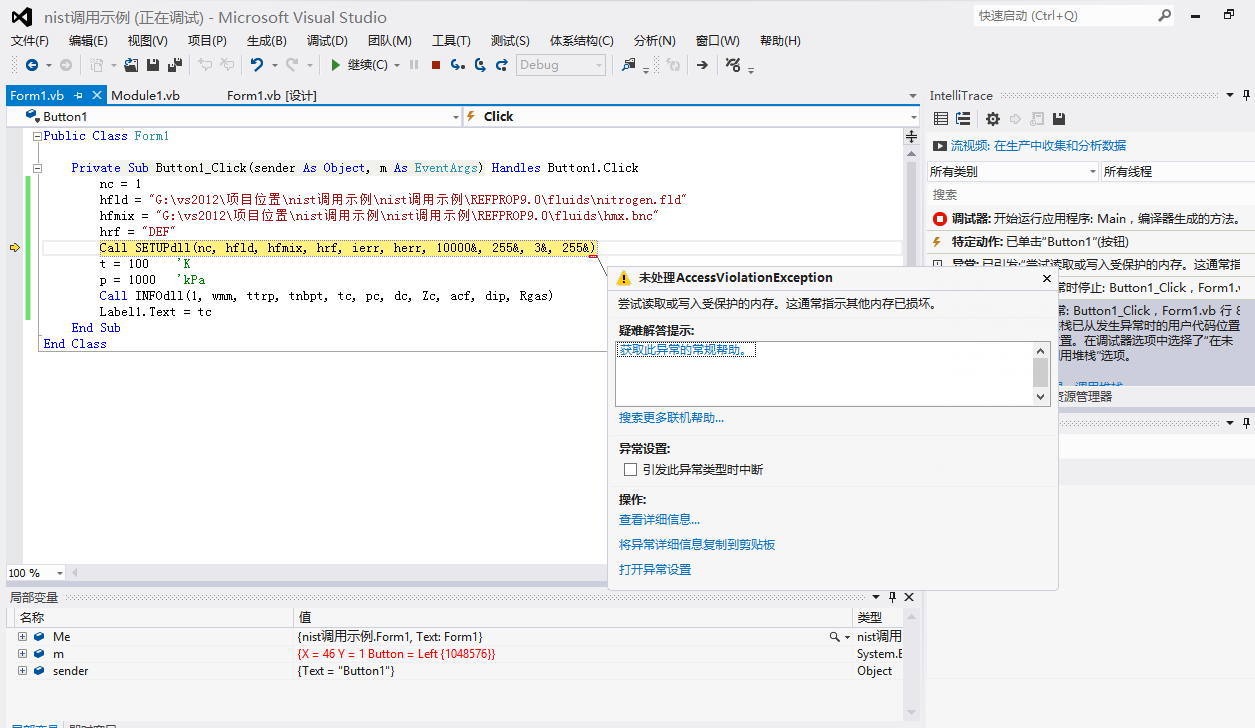Stop debugging with the red square icon
The width and height of the screenshot is (1255, 728).
click(435, 65)
